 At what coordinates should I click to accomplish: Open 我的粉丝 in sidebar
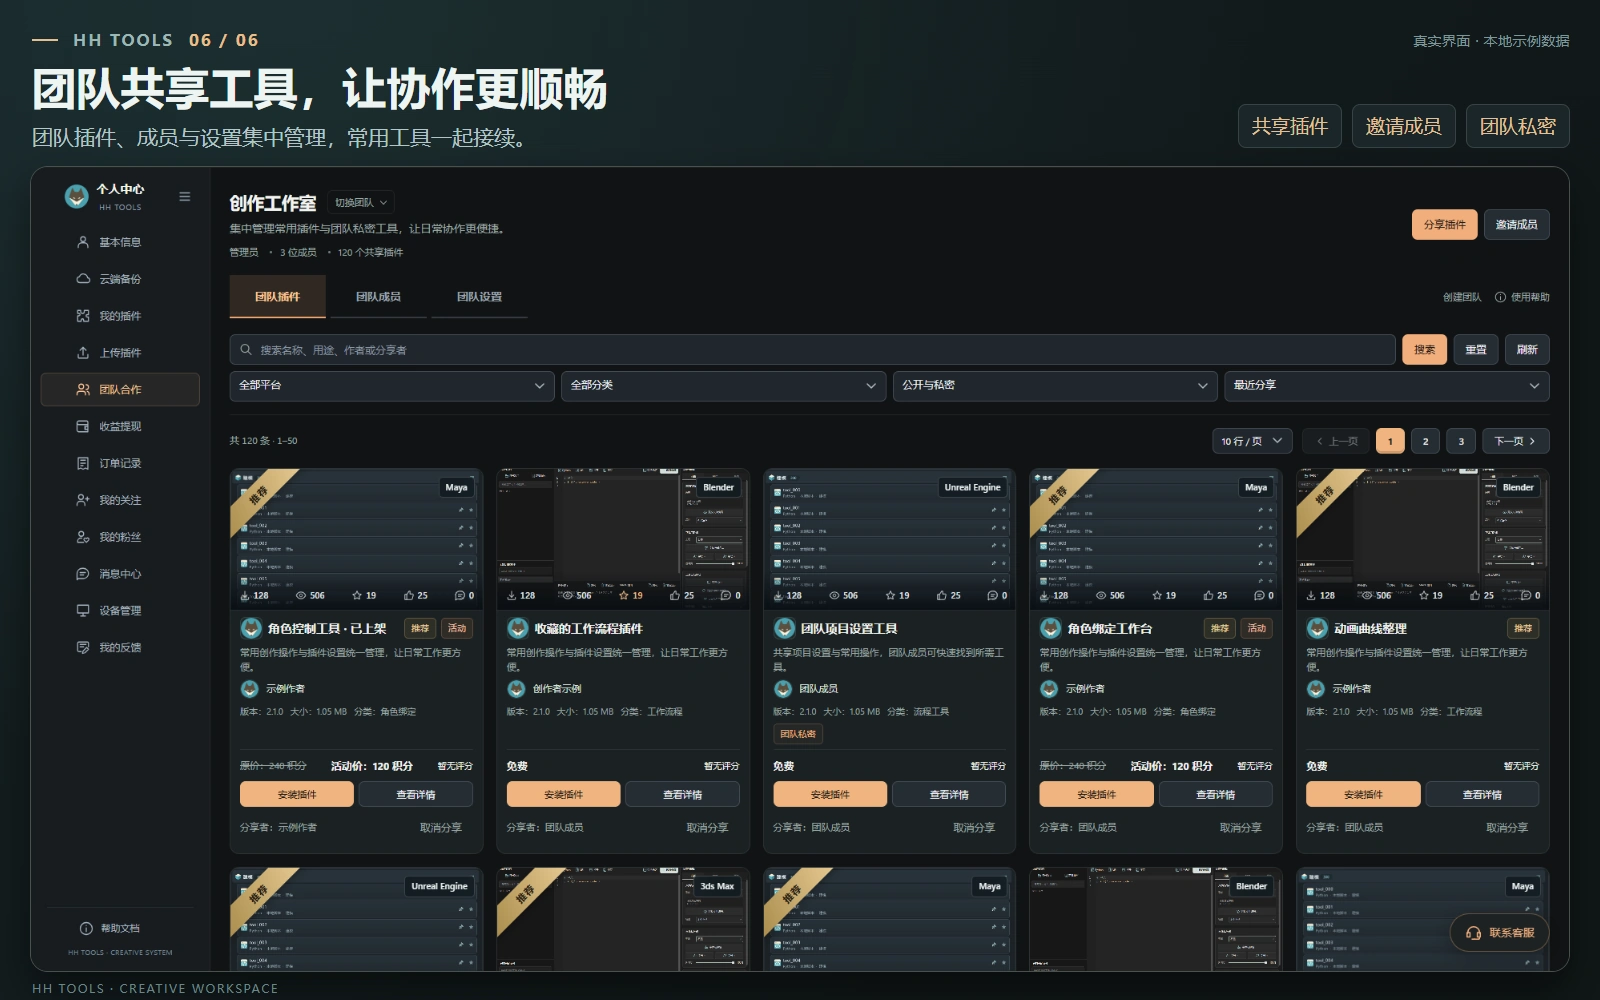(x=120, y=537)
